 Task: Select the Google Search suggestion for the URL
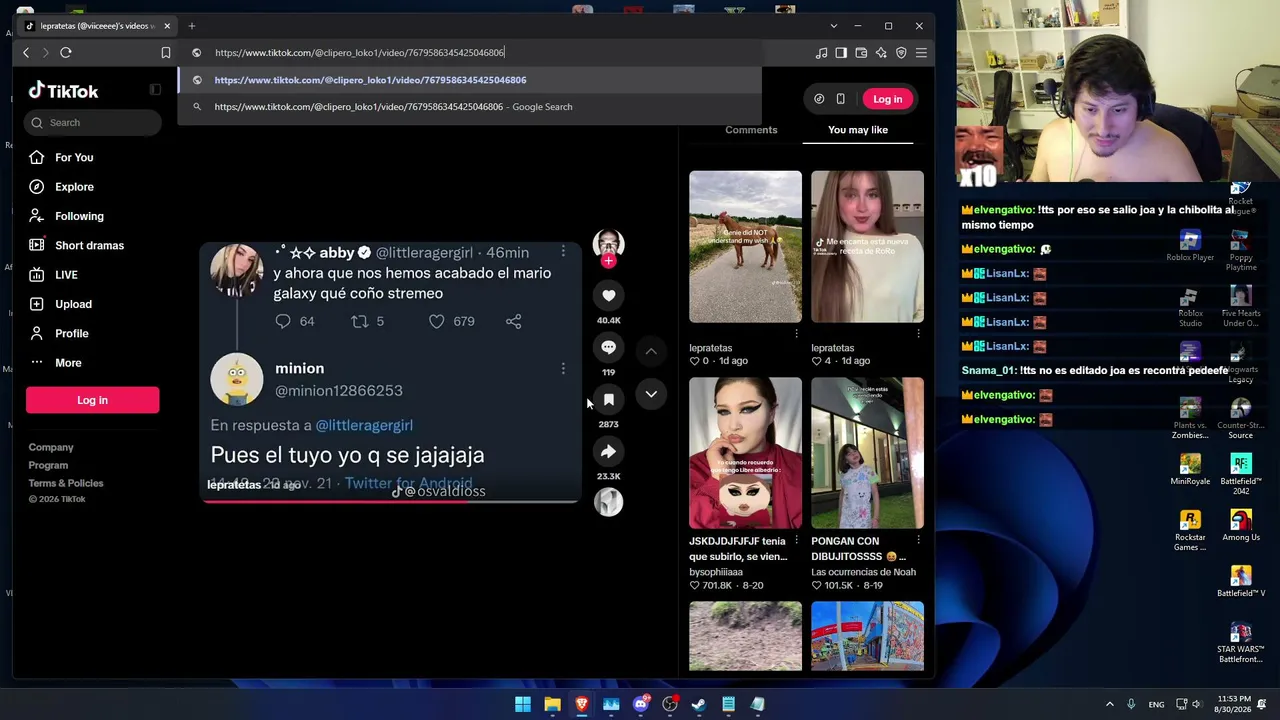pyautogui.click(x=469, y=107)
